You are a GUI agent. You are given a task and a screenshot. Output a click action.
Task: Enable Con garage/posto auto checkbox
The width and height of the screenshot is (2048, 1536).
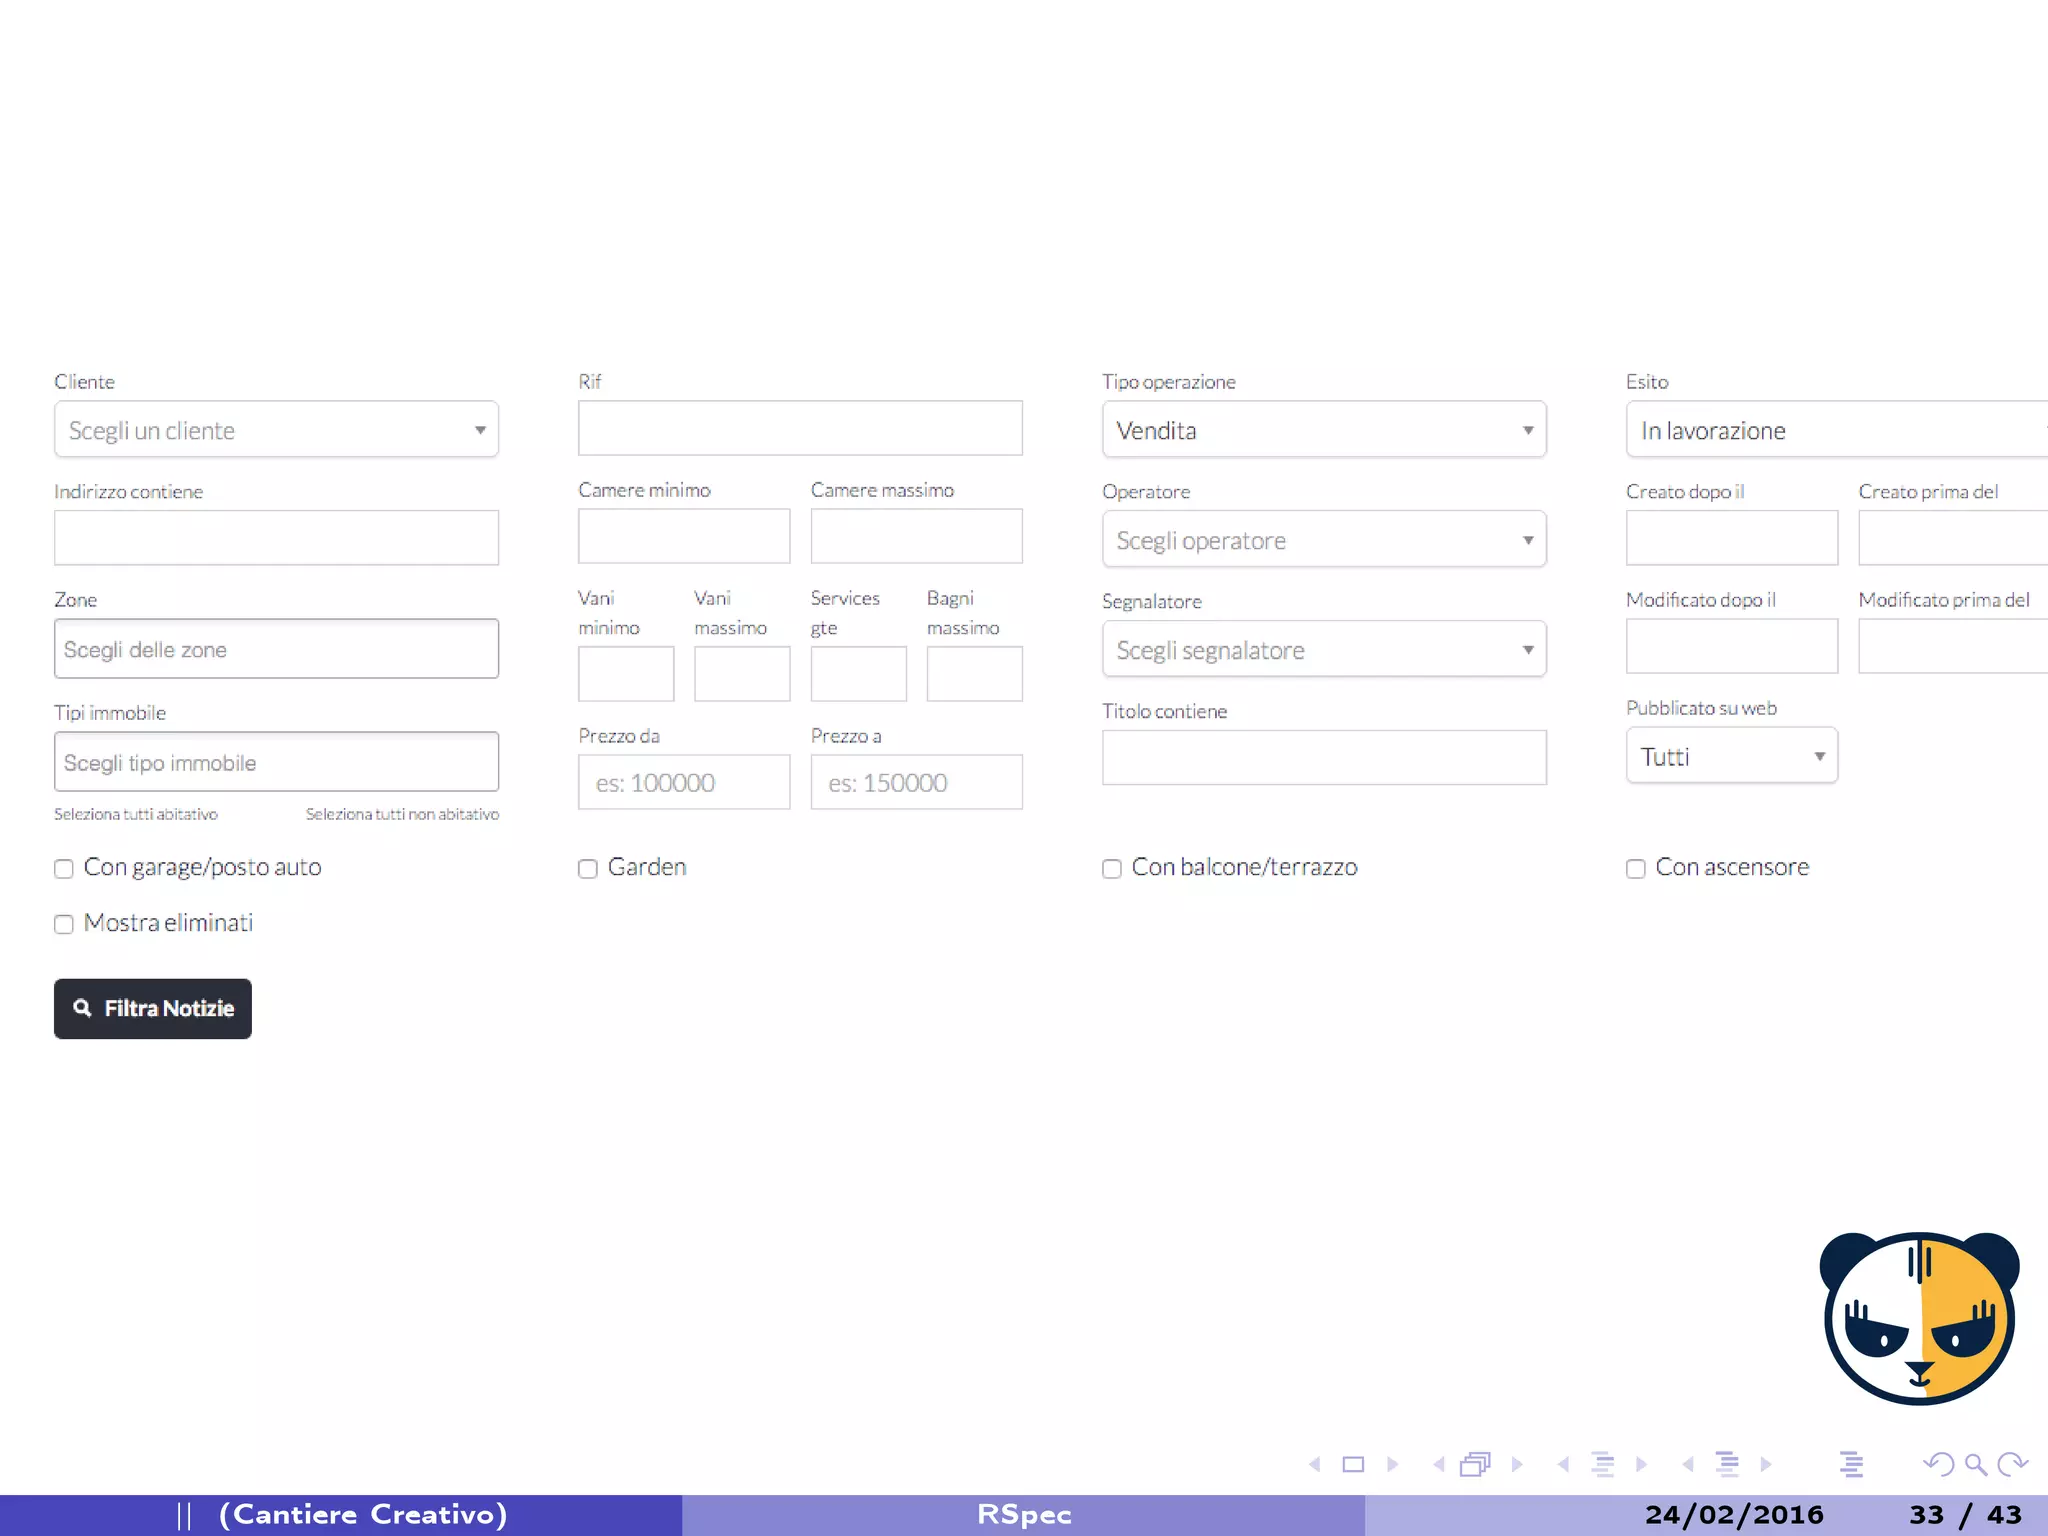64,868
